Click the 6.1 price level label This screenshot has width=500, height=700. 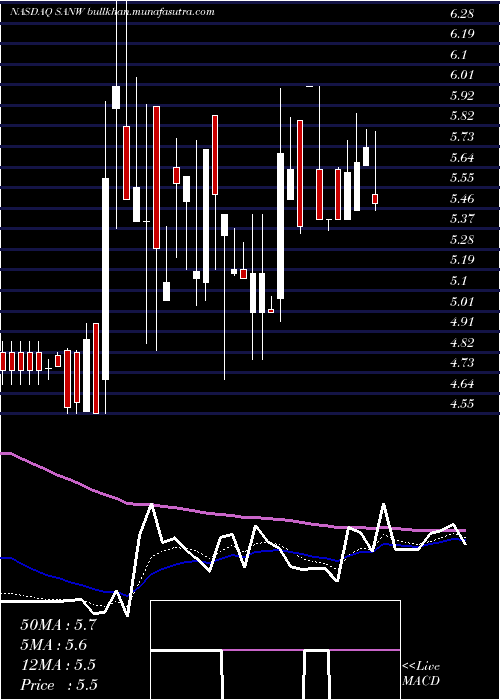[x=458, y=54]
